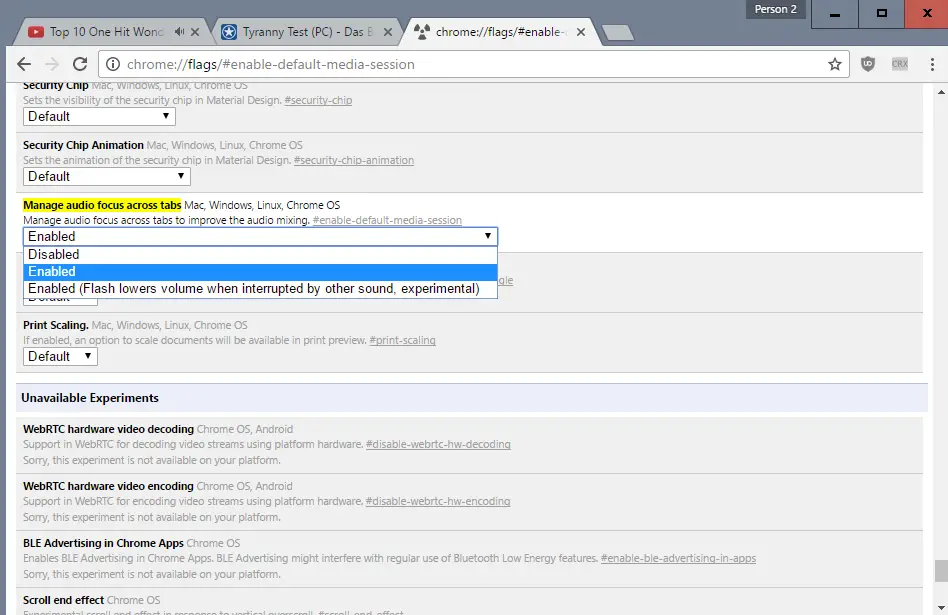Click the Unavailable Experiments heading
The height and width of the screenshot is (615, 948).
click(89, 398)
